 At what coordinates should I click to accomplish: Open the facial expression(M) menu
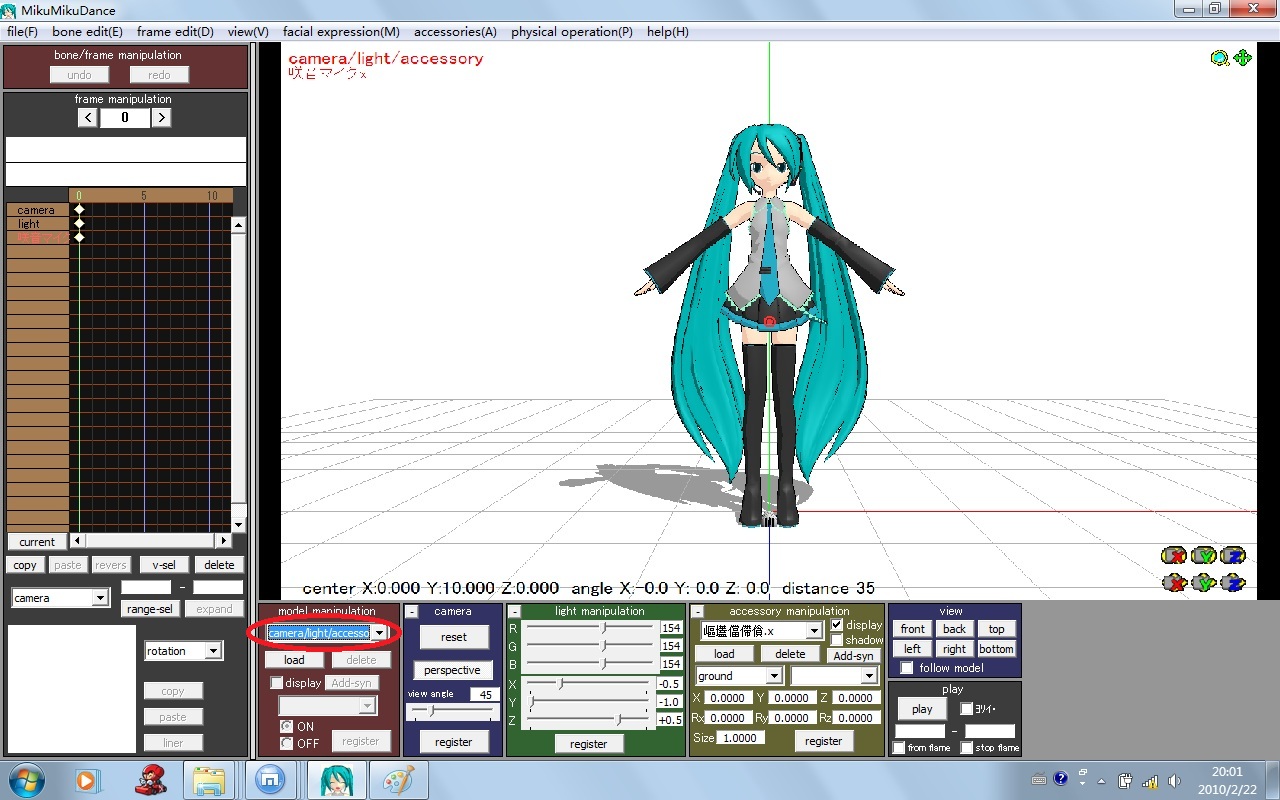click(341, 32)
